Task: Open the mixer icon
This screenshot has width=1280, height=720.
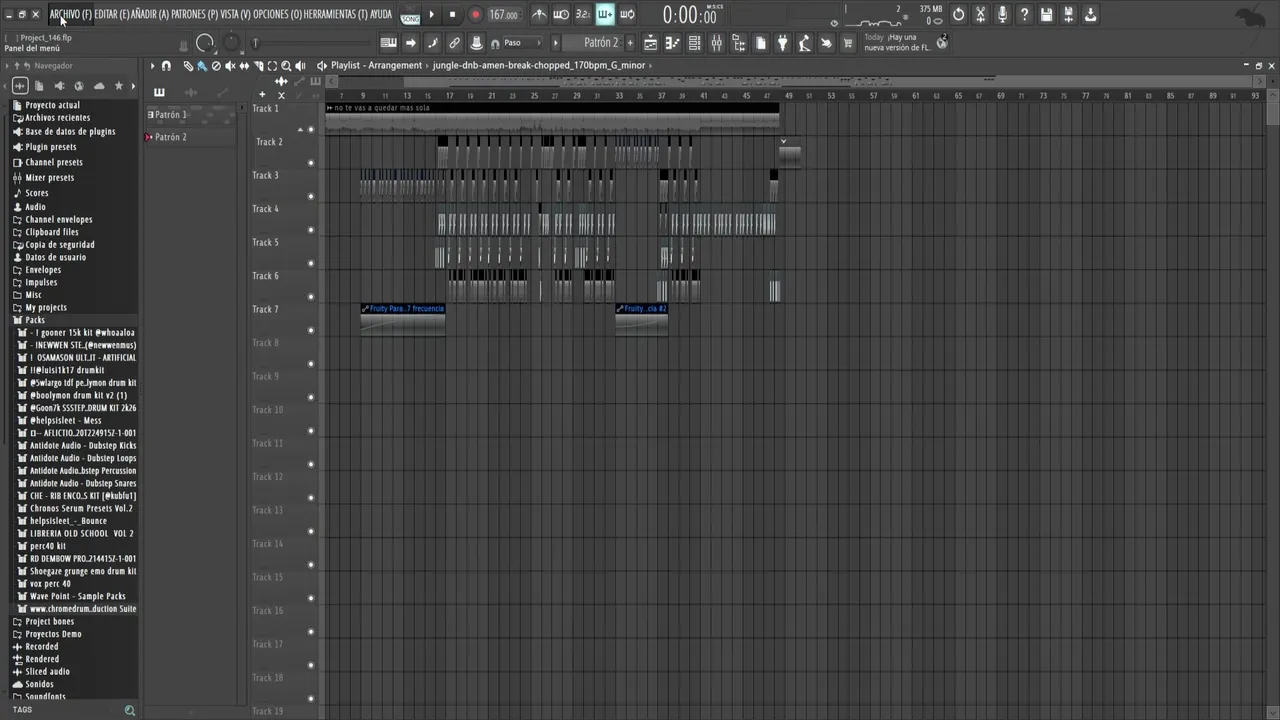Action: coord(717,43)
